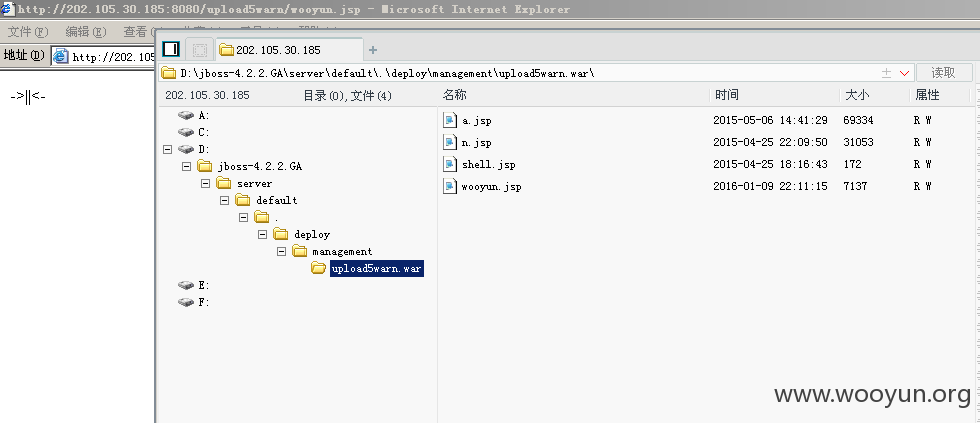Sort by 时间 column header
The height and width of the screenshot is (423, 980).
[727, 95]
